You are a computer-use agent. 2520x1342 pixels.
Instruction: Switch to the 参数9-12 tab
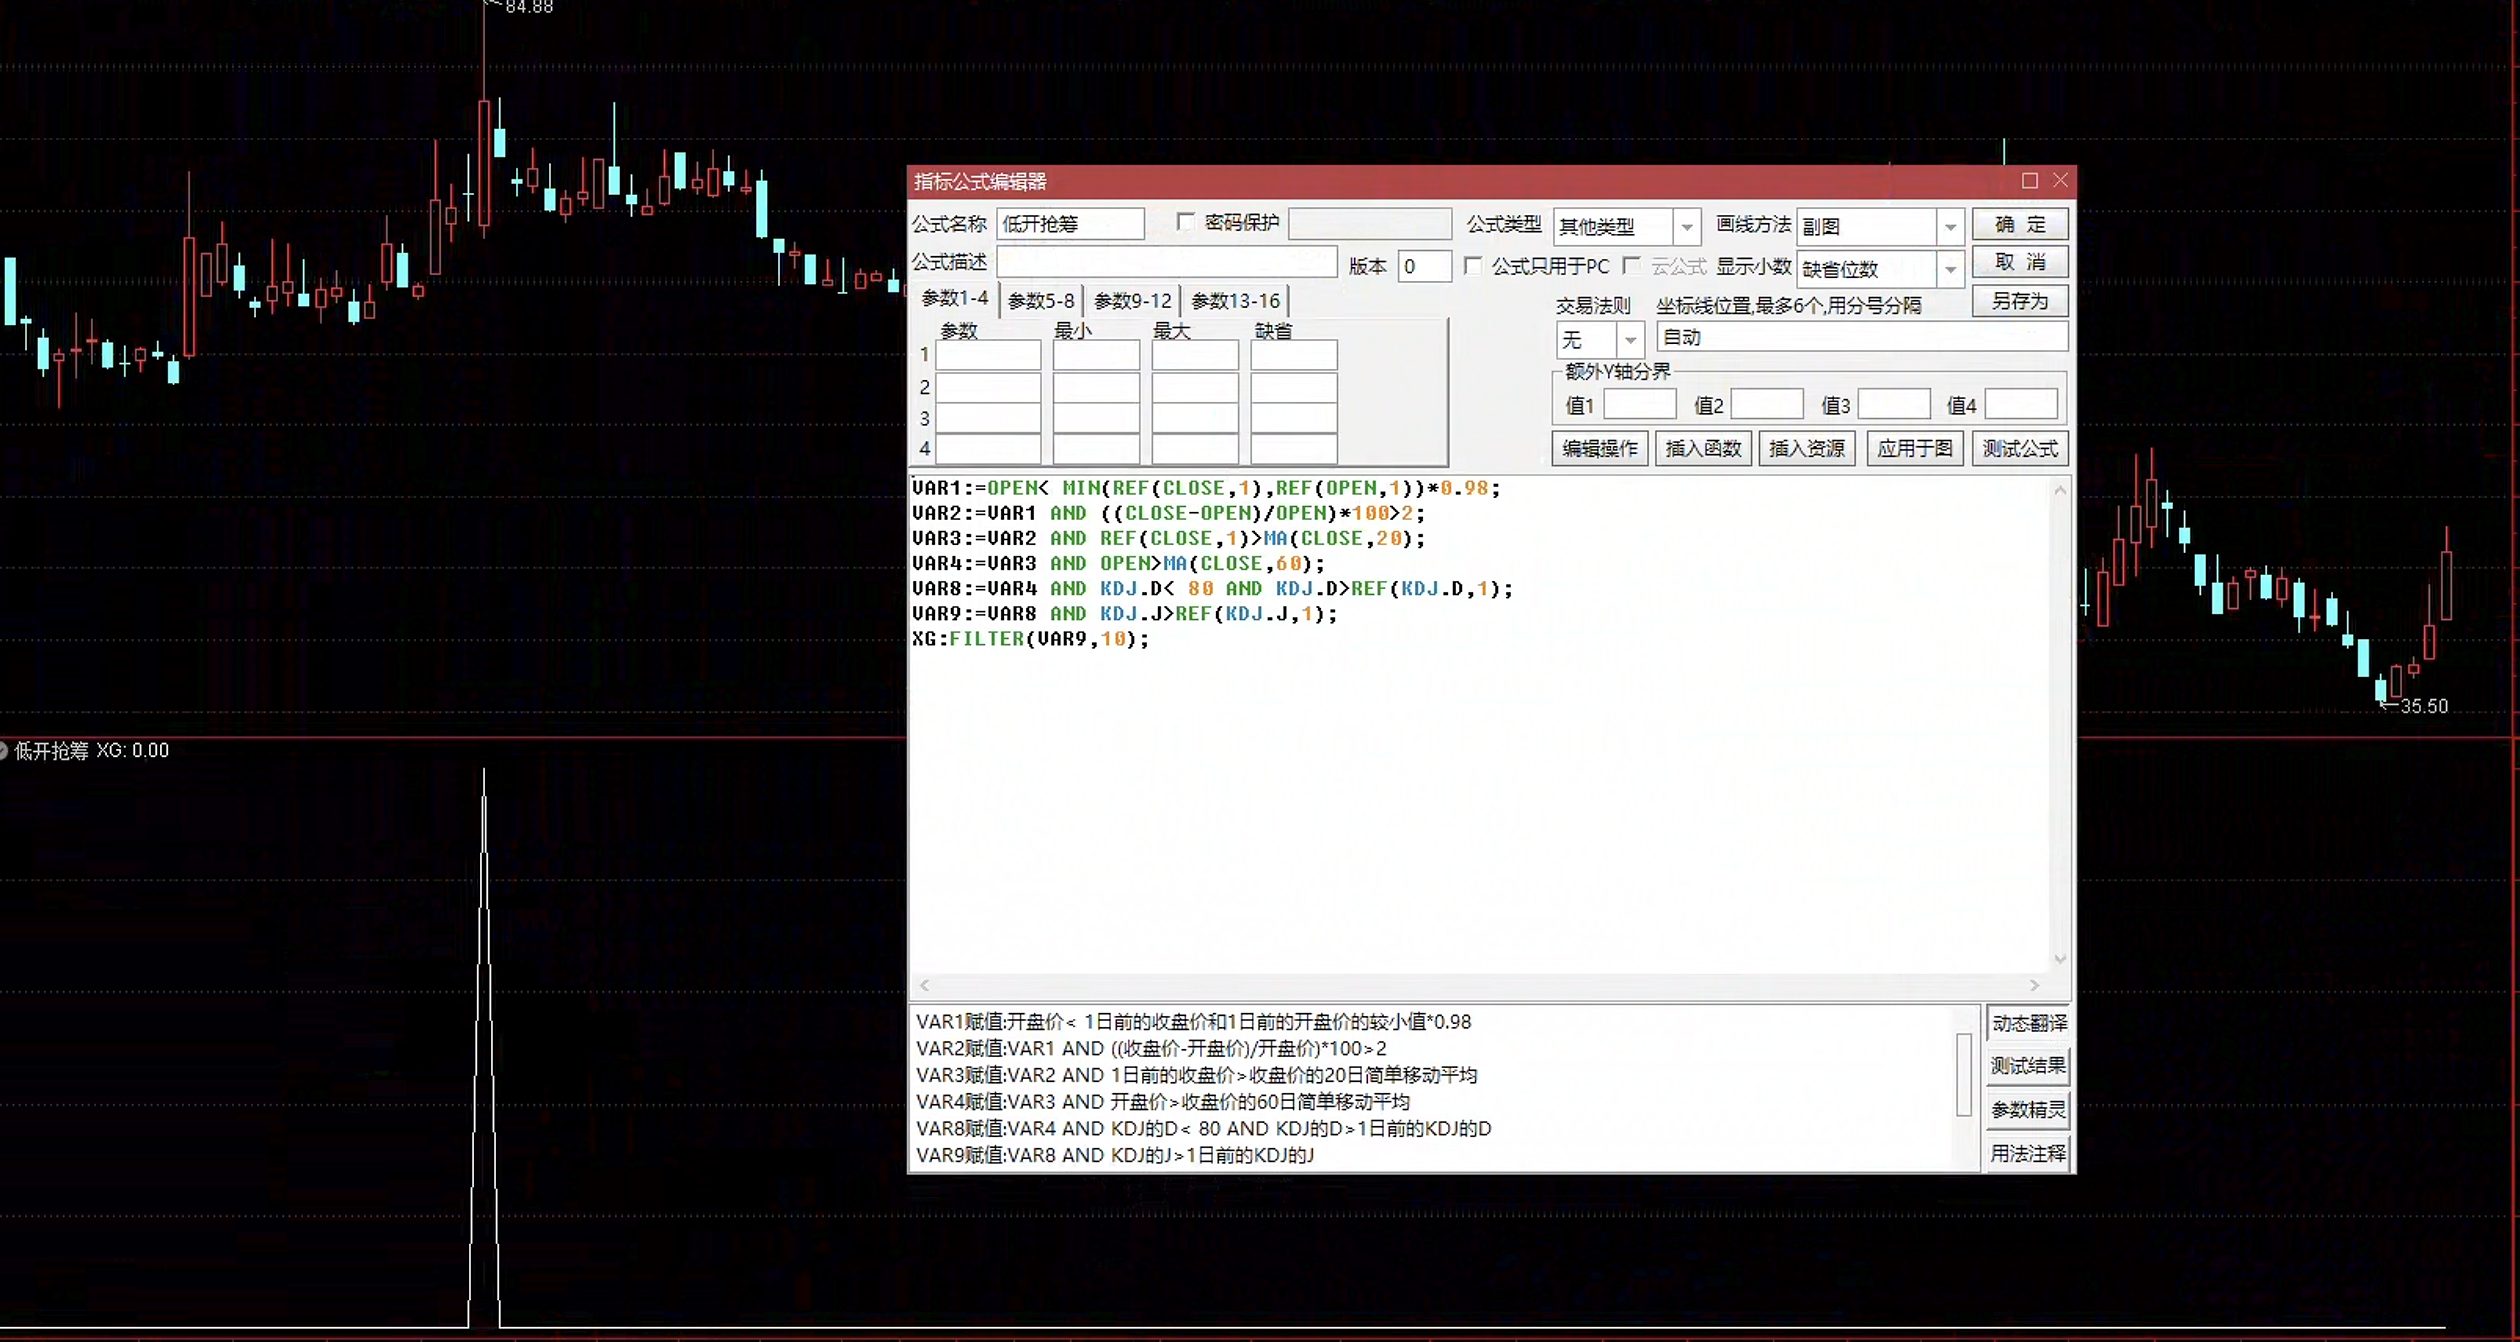click(x=1132, y=301)
